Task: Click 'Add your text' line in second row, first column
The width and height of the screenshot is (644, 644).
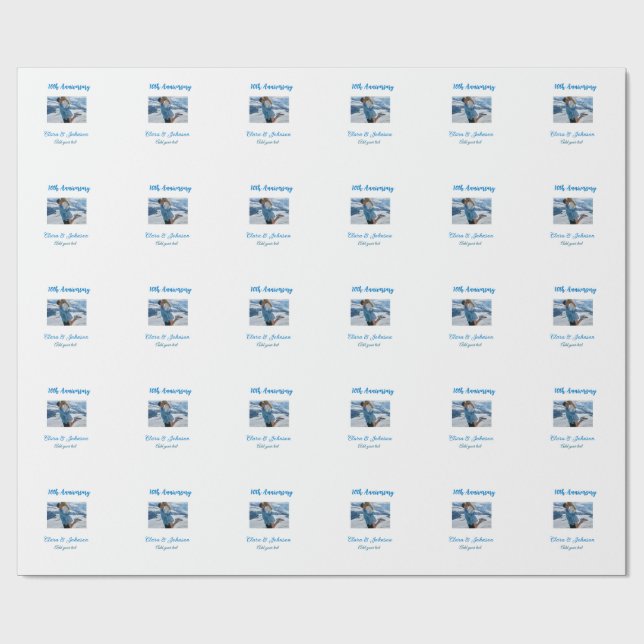Action: 66,243
